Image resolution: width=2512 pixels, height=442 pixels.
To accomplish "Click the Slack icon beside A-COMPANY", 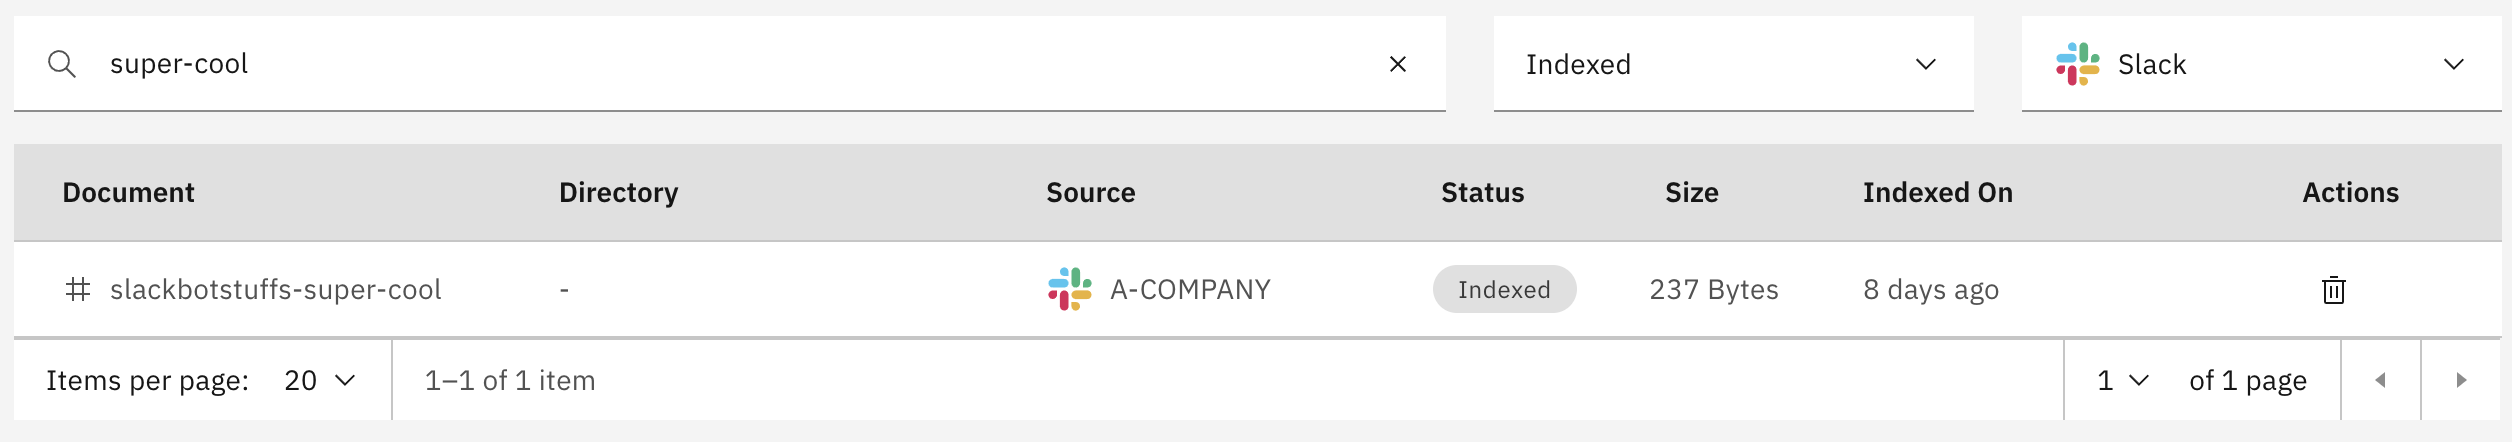I will point(1069,289).
